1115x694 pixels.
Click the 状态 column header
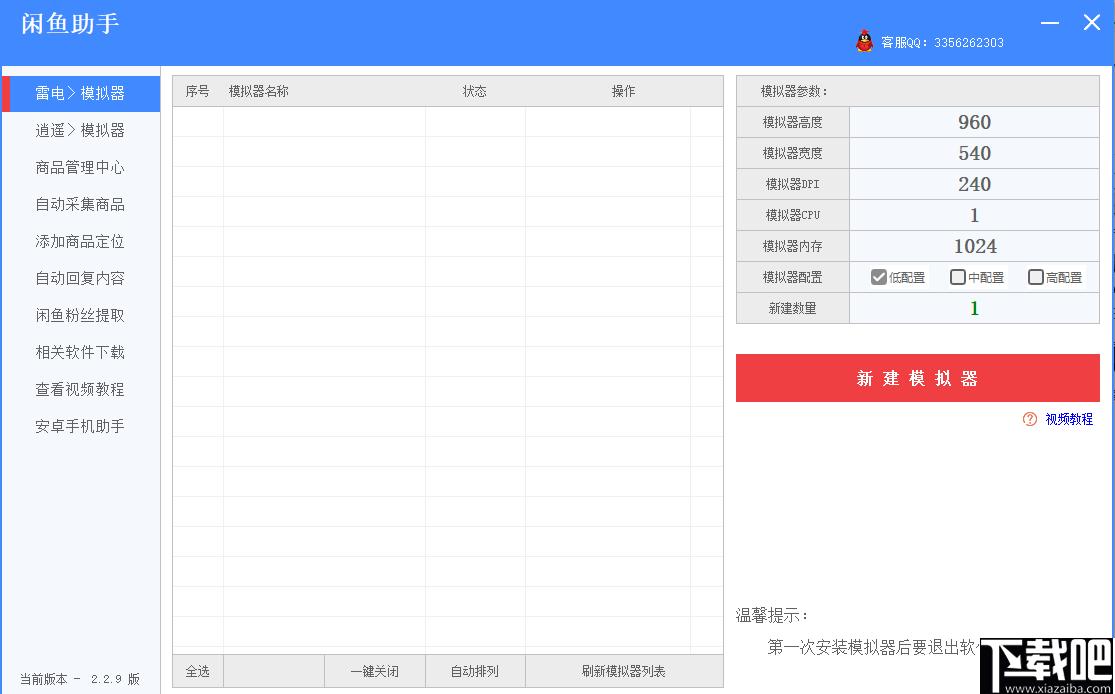(x=475, y=91)
